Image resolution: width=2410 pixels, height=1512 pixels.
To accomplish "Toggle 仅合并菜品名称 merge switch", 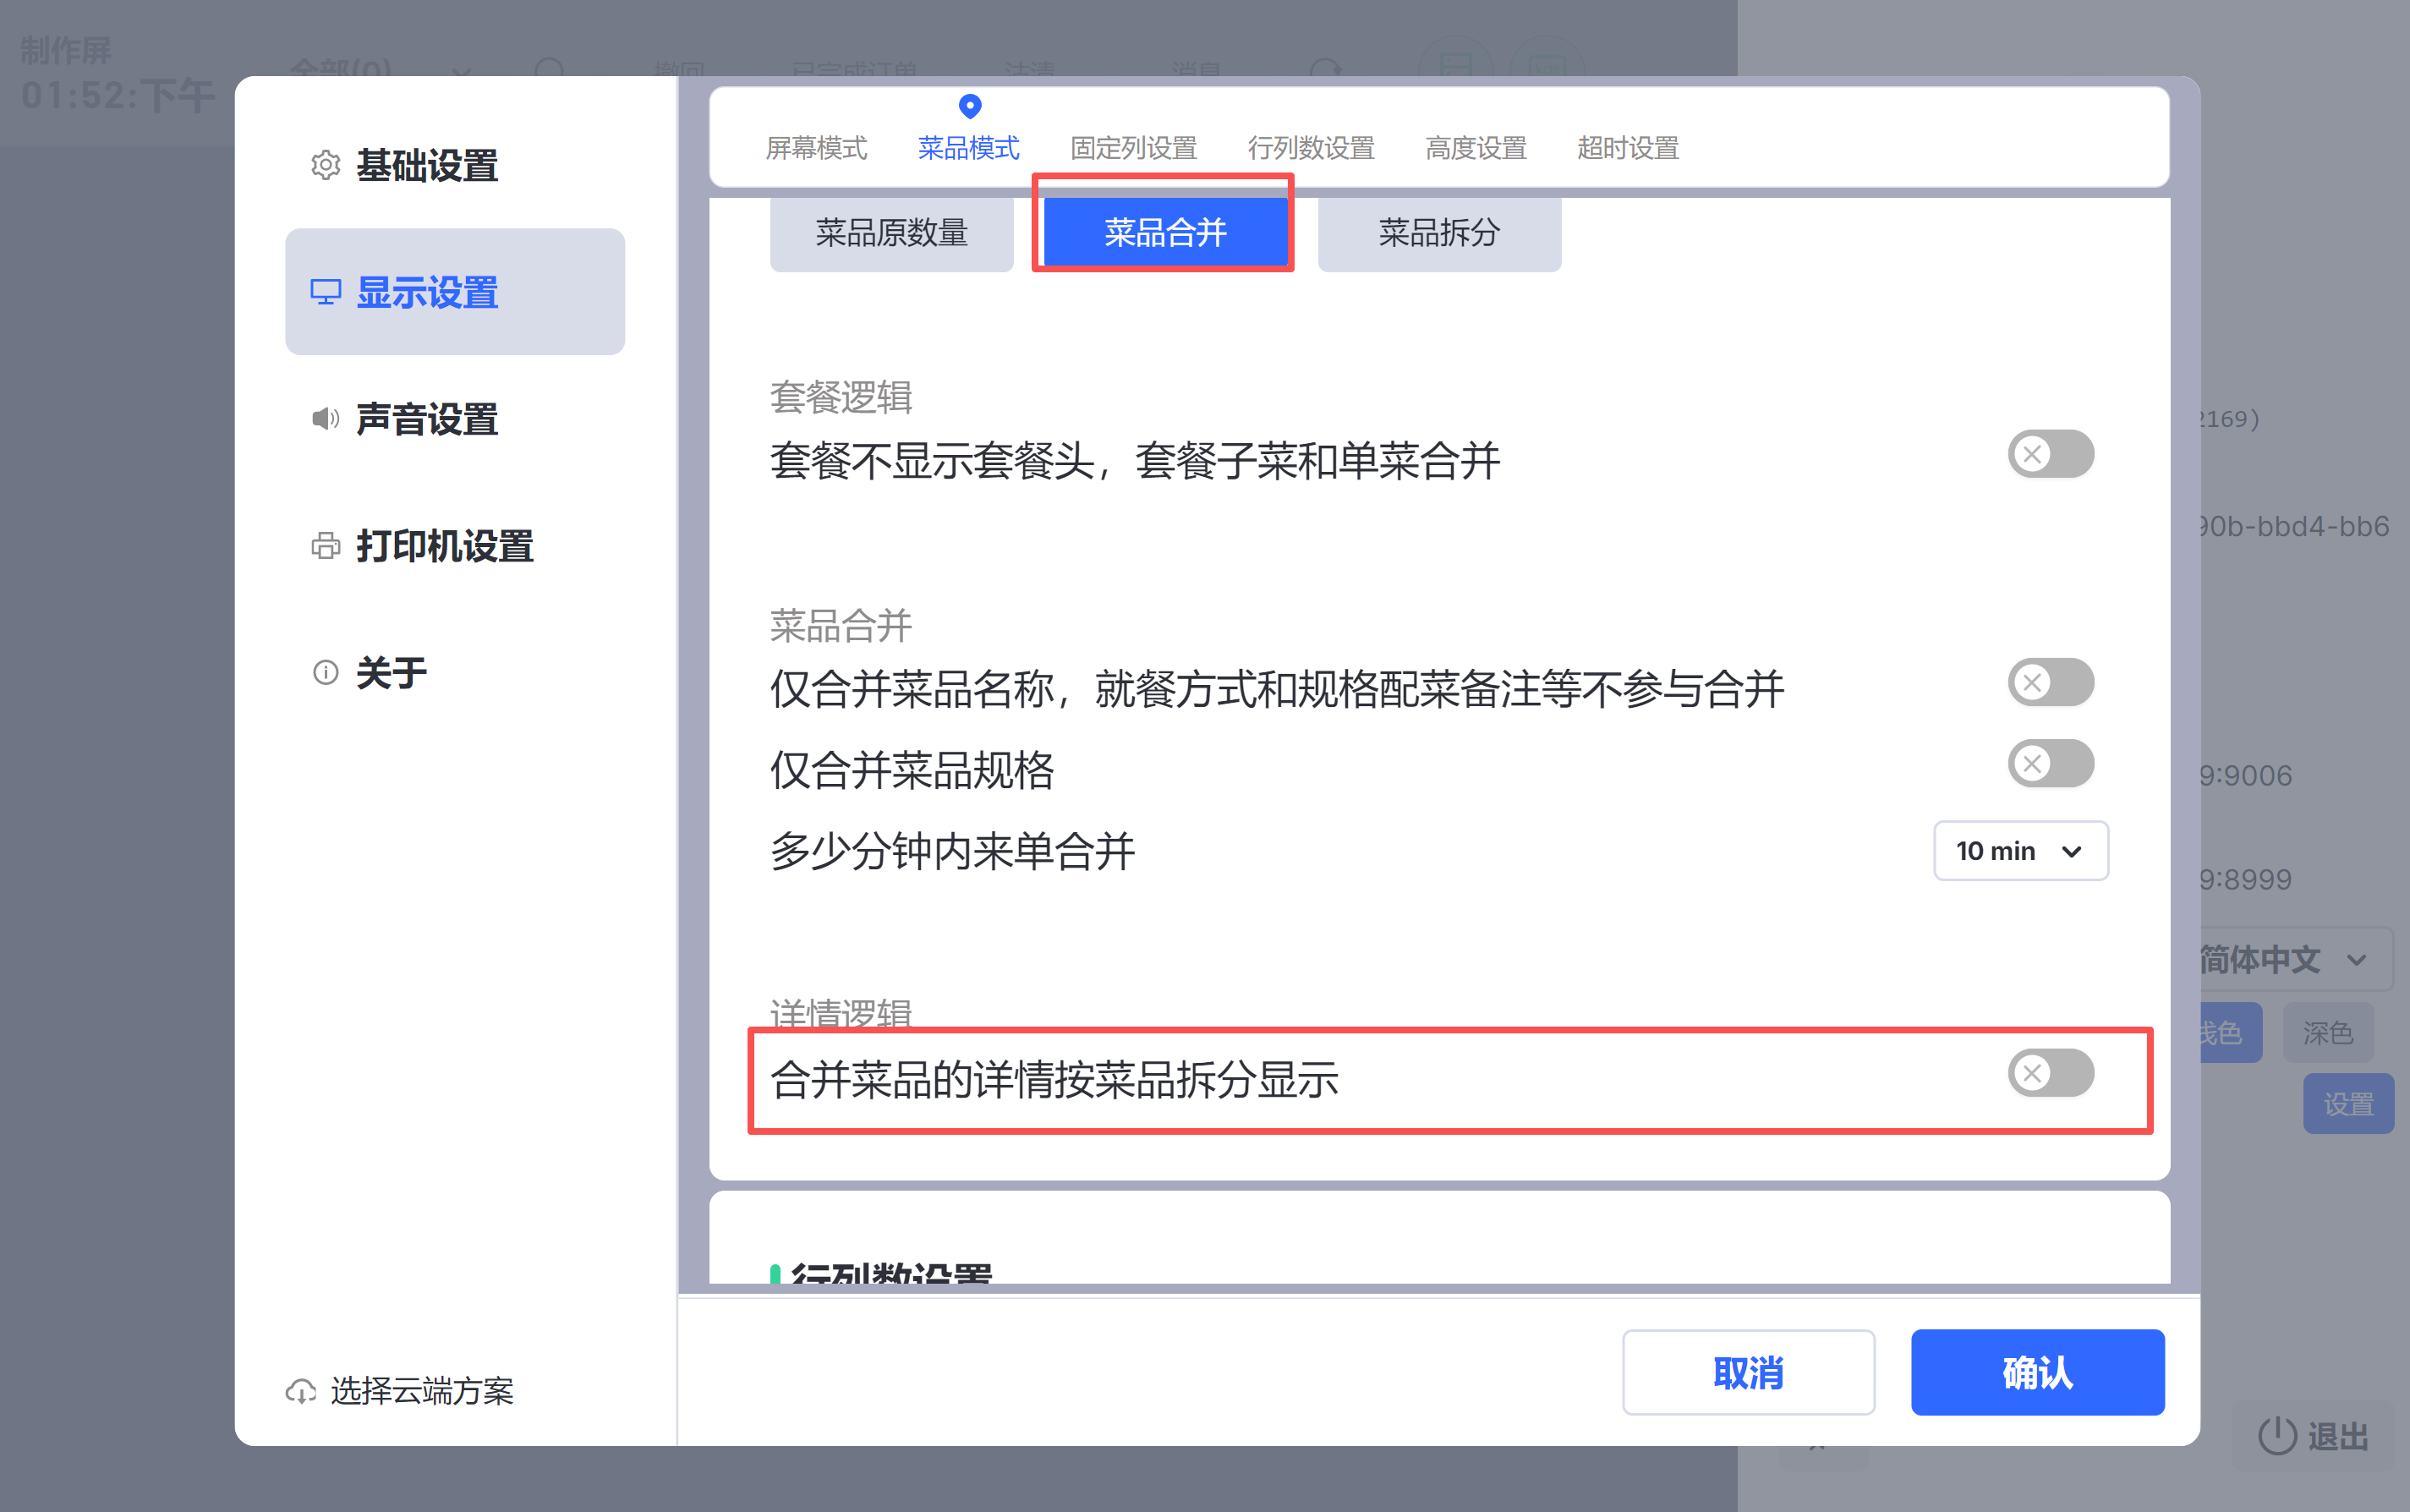I will 2050,683.
